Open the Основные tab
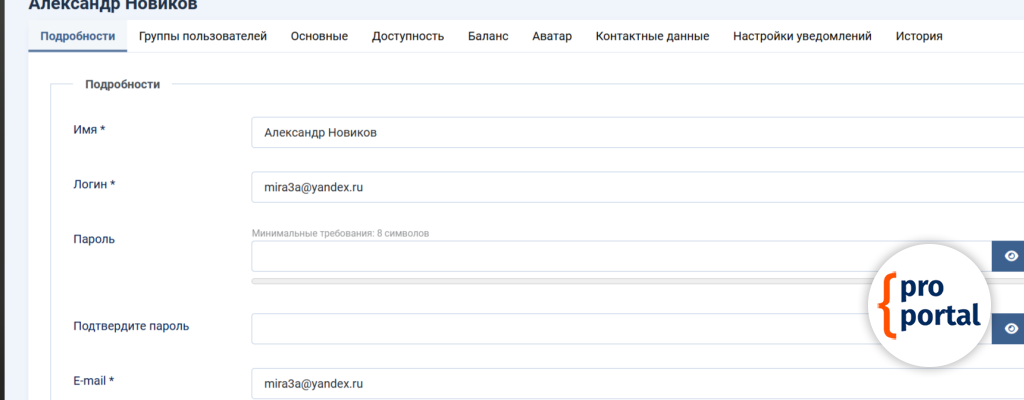The width and height of the screenshot is (1024, 400). pos(319,37)
